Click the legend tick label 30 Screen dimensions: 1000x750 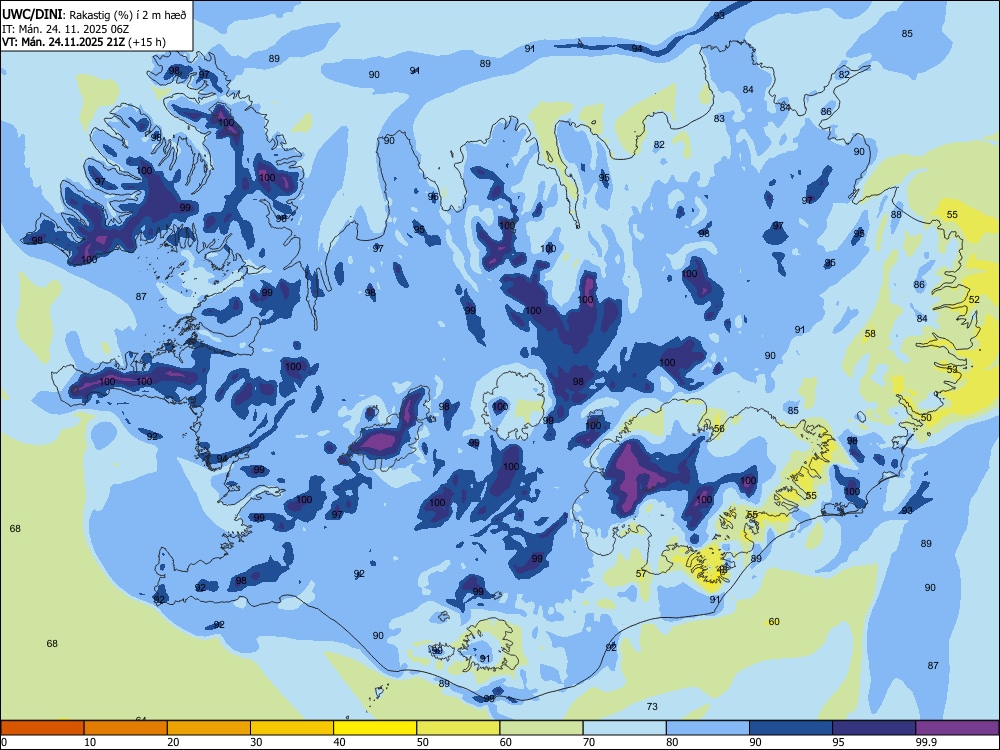(256, 742)
